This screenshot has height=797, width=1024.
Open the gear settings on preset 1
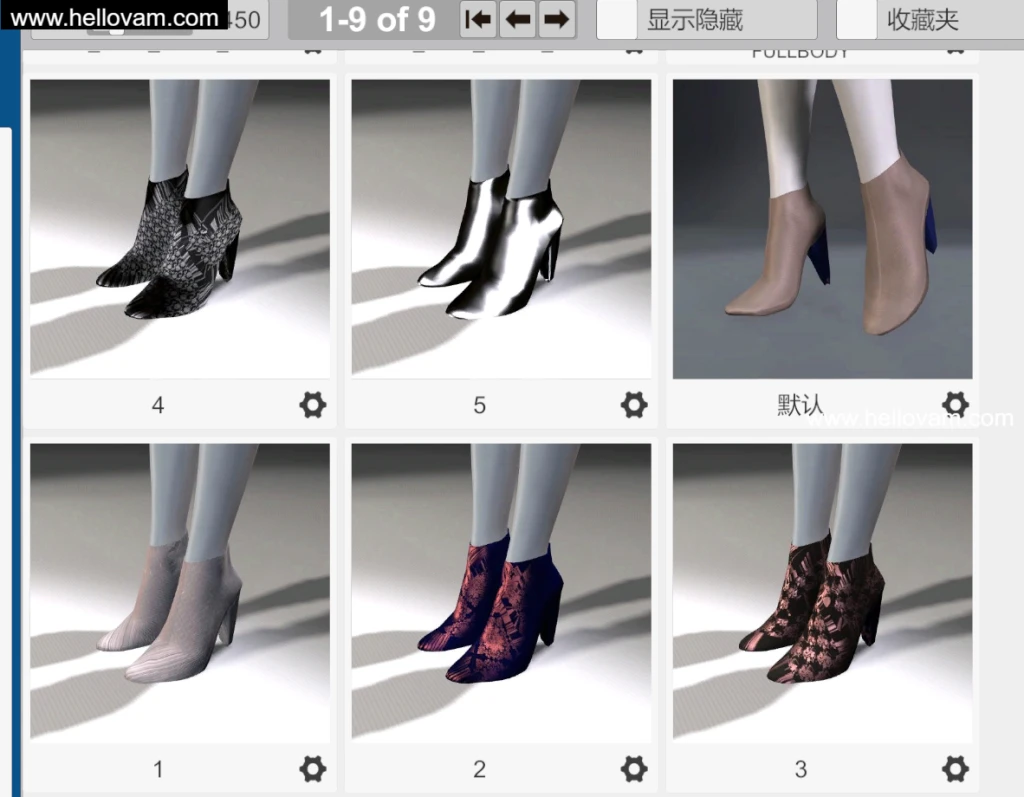(x=313, y=769)
